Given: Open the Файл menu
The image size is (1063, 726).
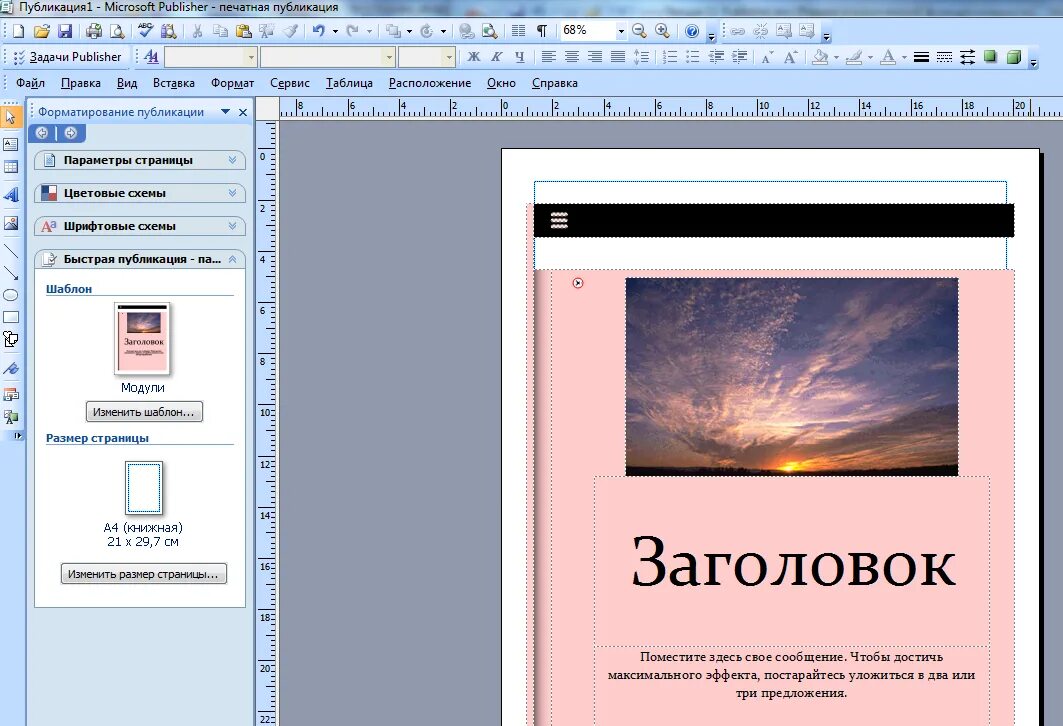Looking at the screenshot, I should 31,83.
